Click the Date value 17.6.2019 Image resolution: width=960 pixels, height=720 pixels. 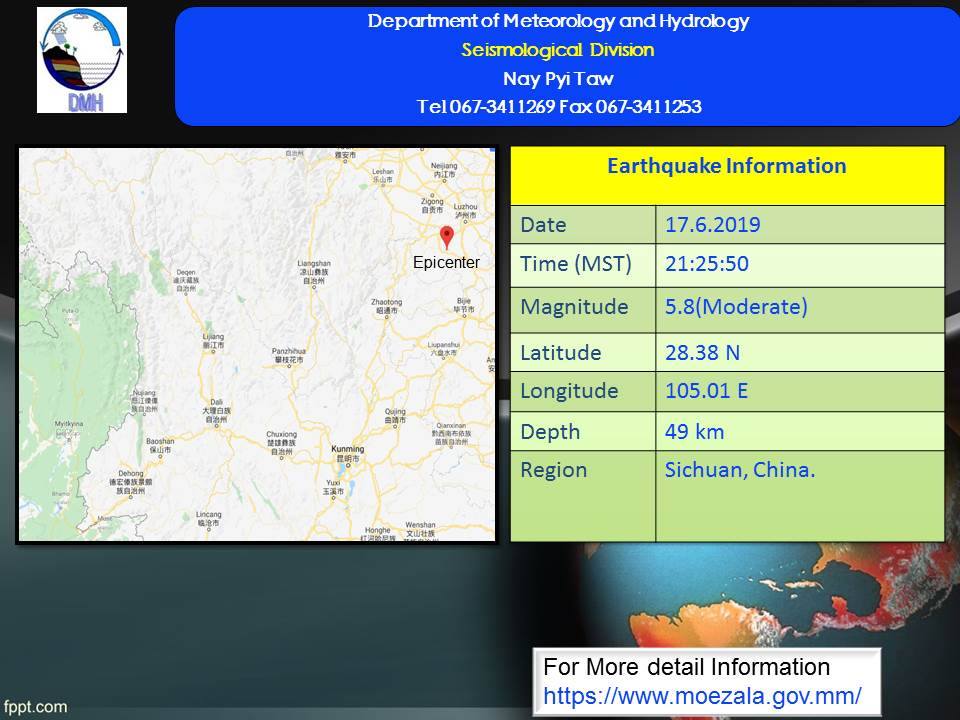point(713,225)
